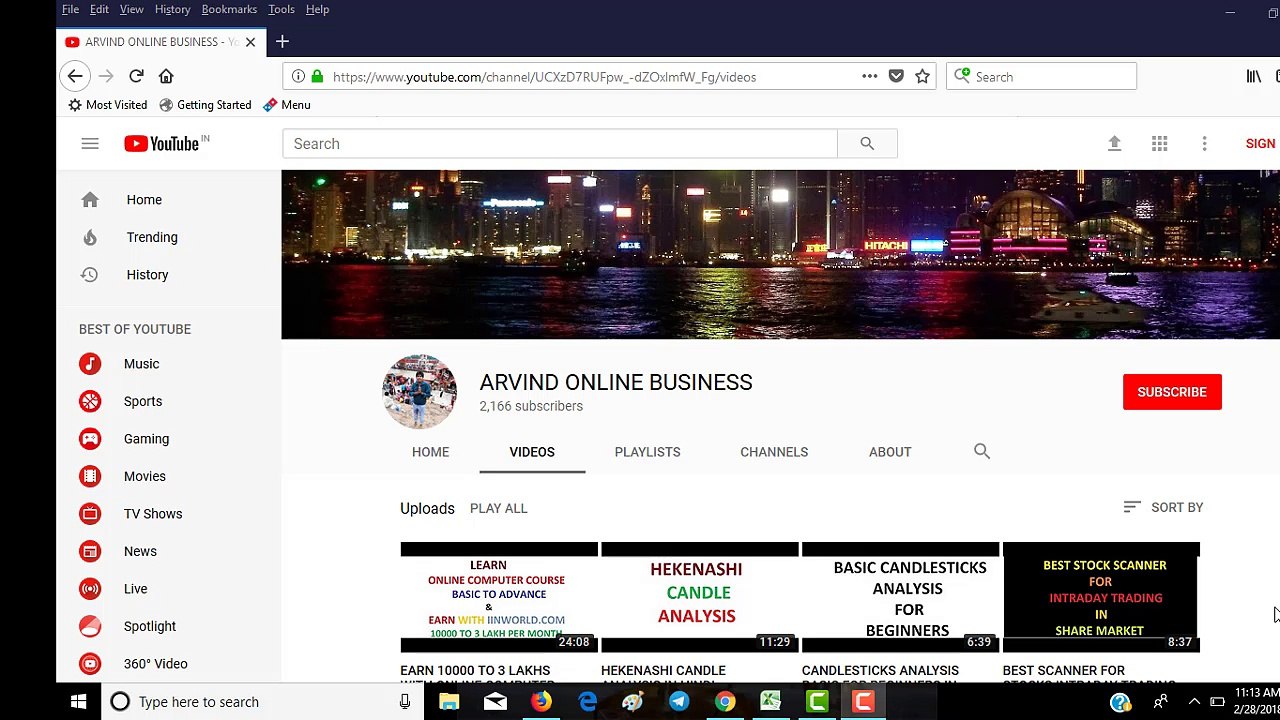The height and width of the screenshot is (720, 1280).
Task: Search within the channel using magnifier icon
Action: (x=982, y=452)
